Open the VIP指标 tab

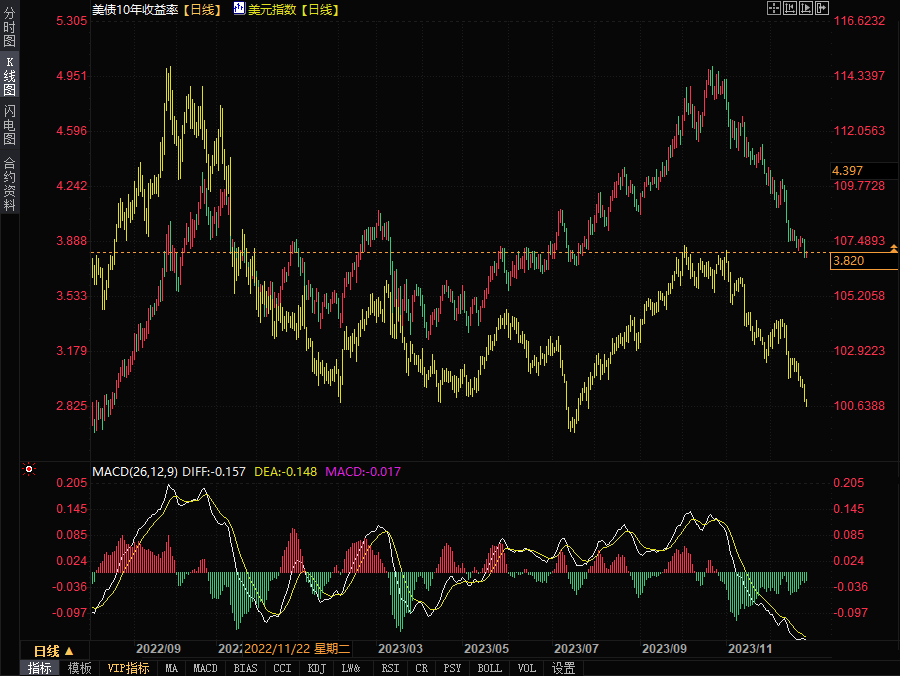coord(128,668)
